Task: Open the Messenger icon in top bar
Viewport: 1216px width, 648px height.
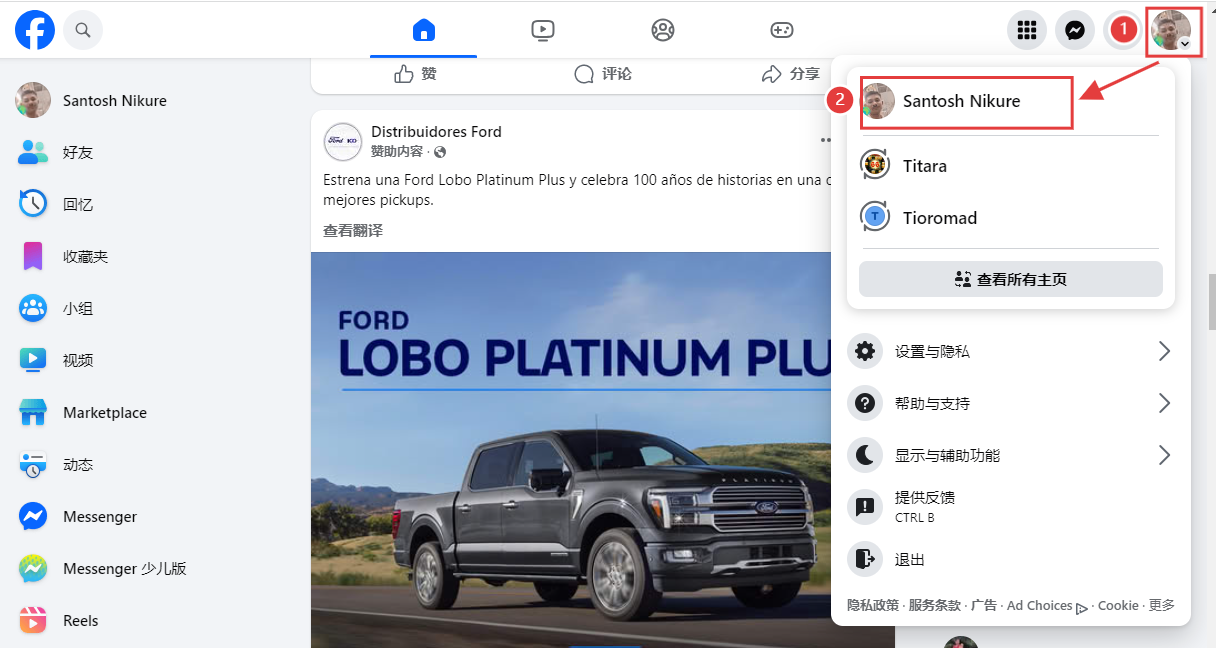Action: coord(1075,30)
